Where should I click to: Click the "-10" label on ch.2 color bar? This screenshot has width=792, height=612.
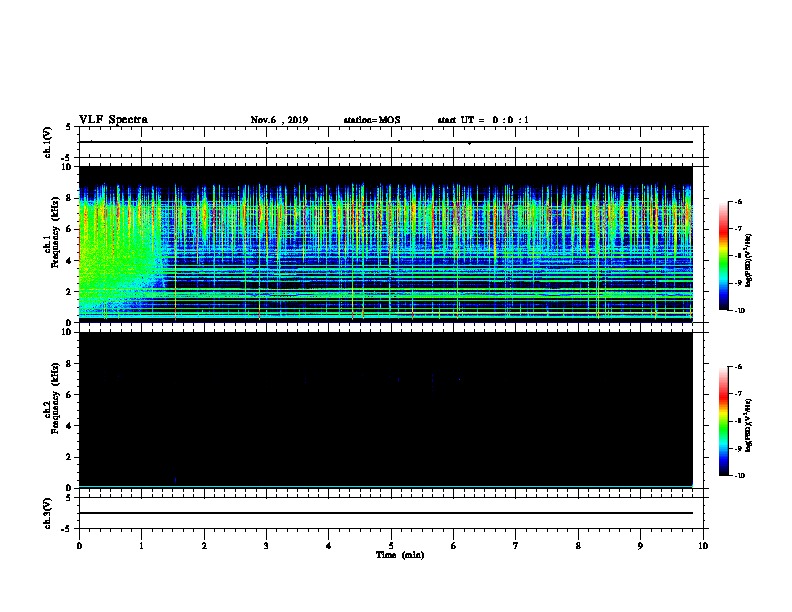click(x=739, y=476)
